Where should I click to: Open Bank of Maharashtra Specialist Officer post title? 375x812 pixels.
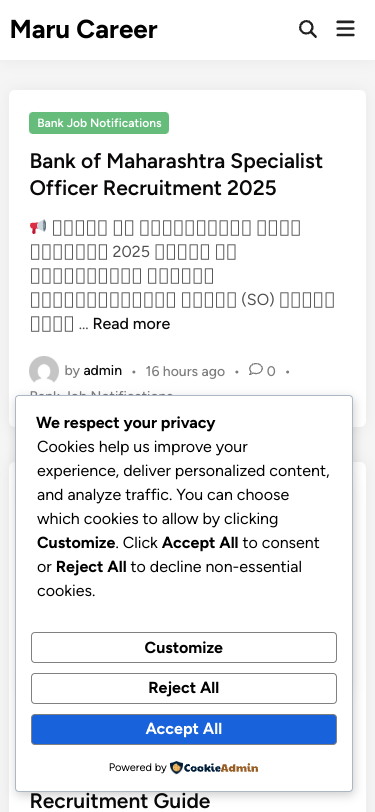(176, 175)
